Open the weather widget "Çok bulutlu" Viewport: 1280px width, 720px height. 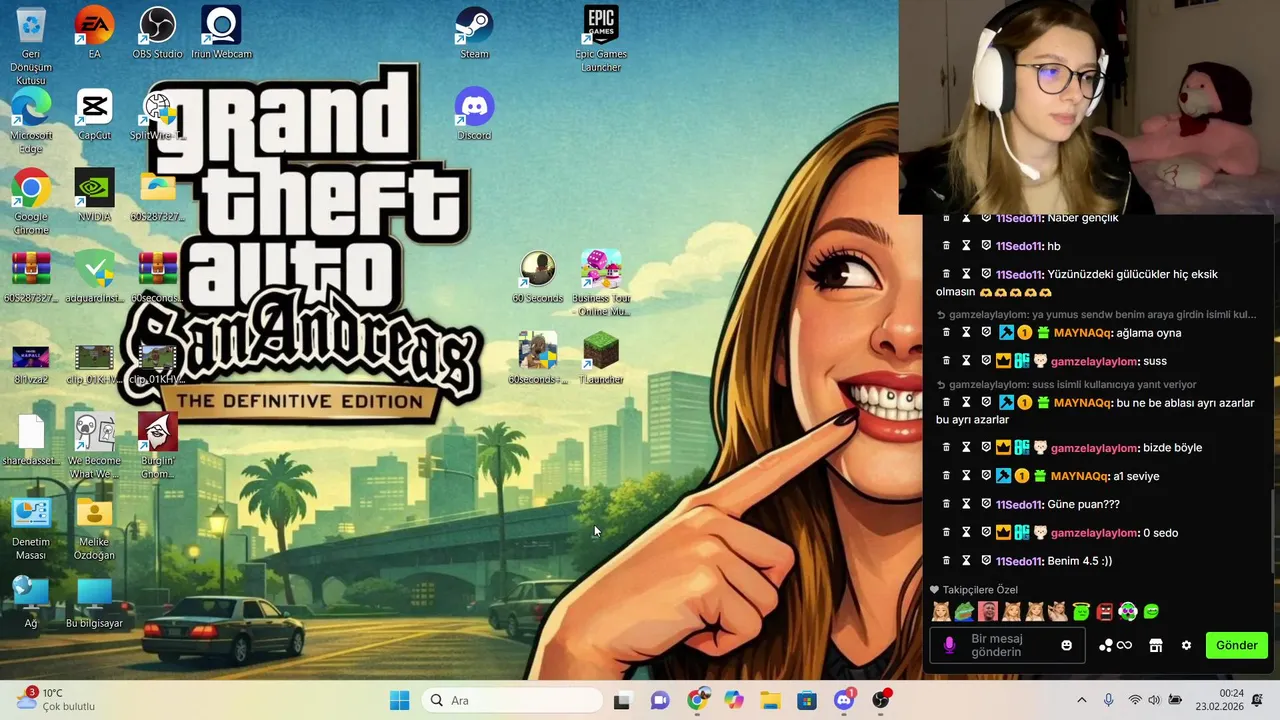(x=55, y=699)
